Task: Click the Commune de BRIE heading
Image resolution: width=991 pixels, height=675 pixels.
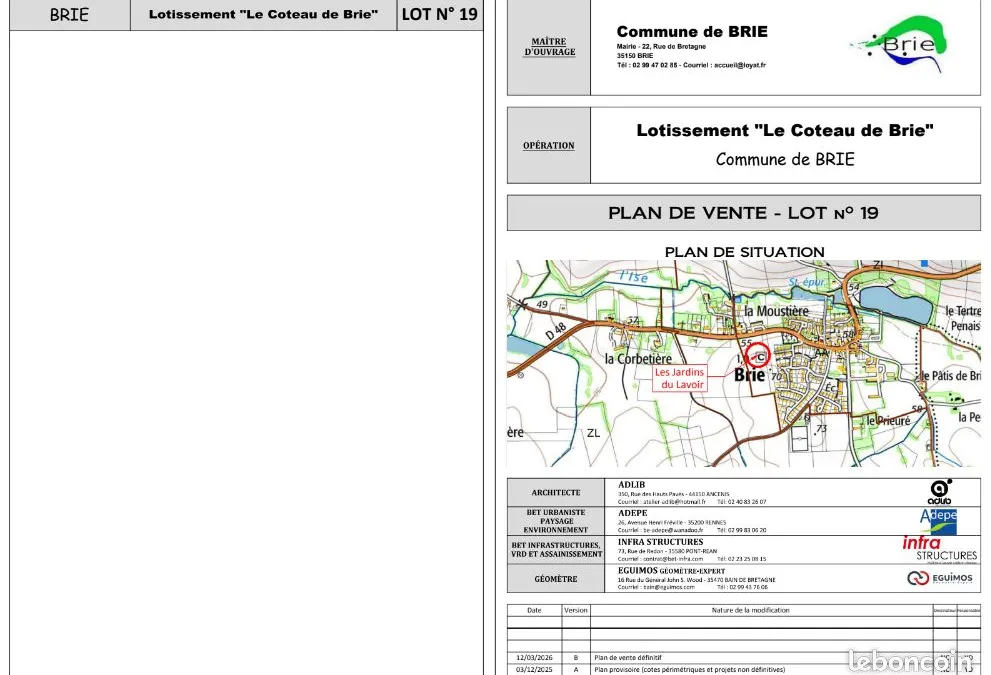Action: 692,32
